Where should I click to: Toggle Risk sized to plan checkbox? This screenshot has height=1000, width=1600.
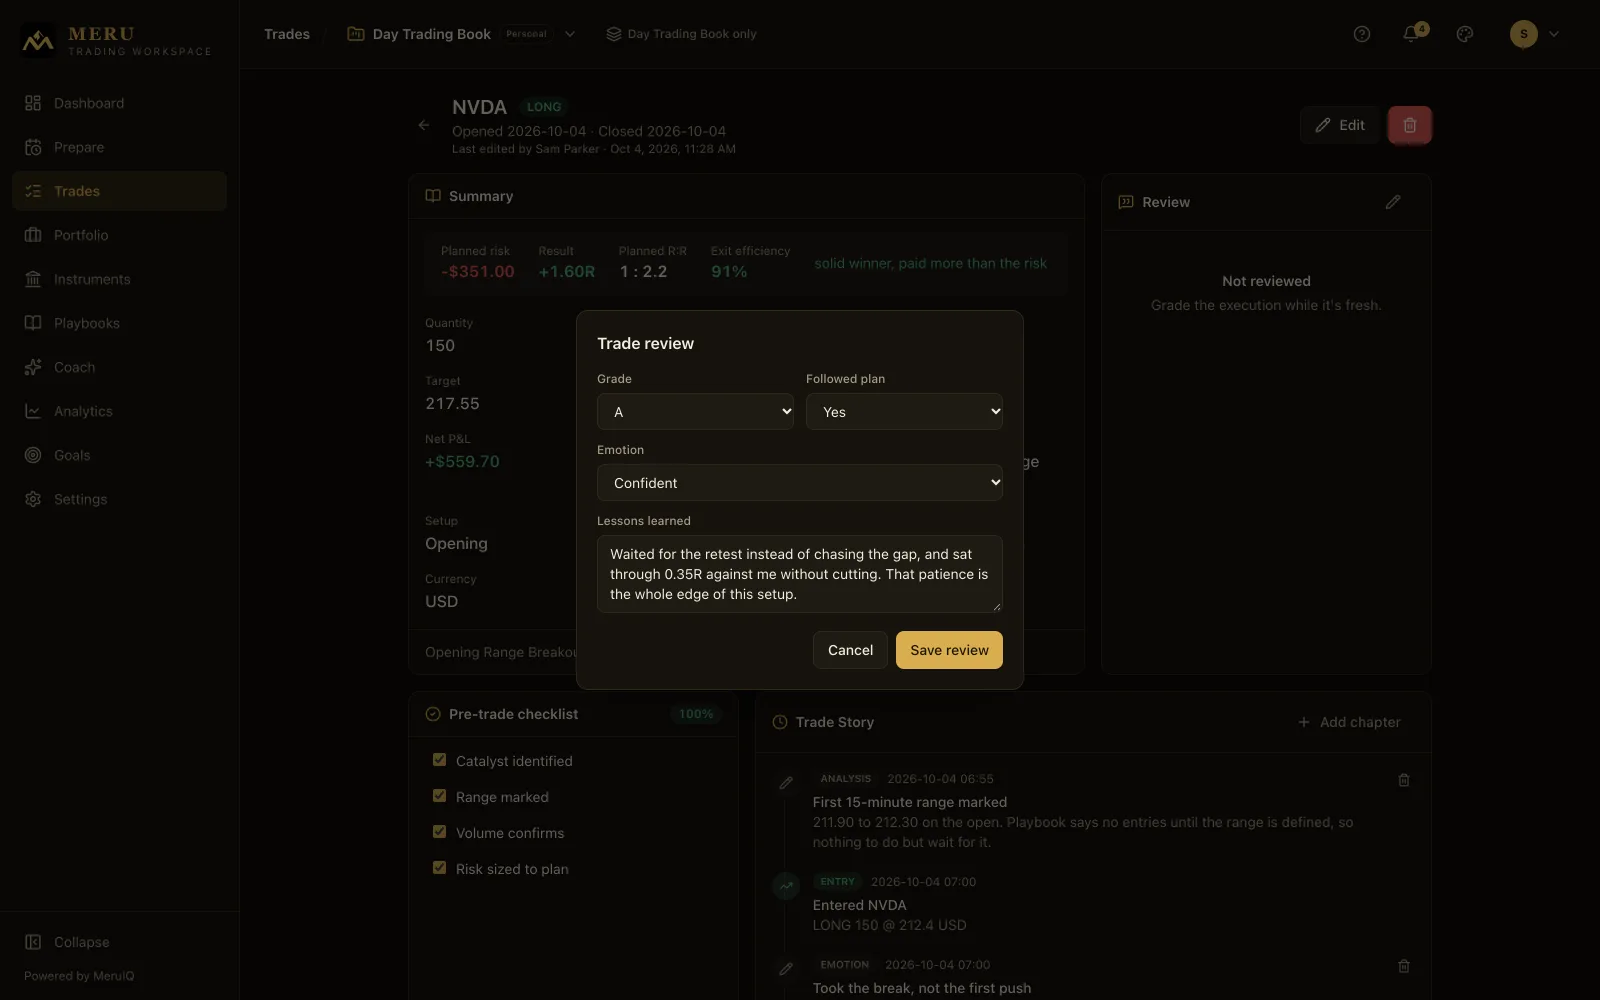[x=439, y=868]
